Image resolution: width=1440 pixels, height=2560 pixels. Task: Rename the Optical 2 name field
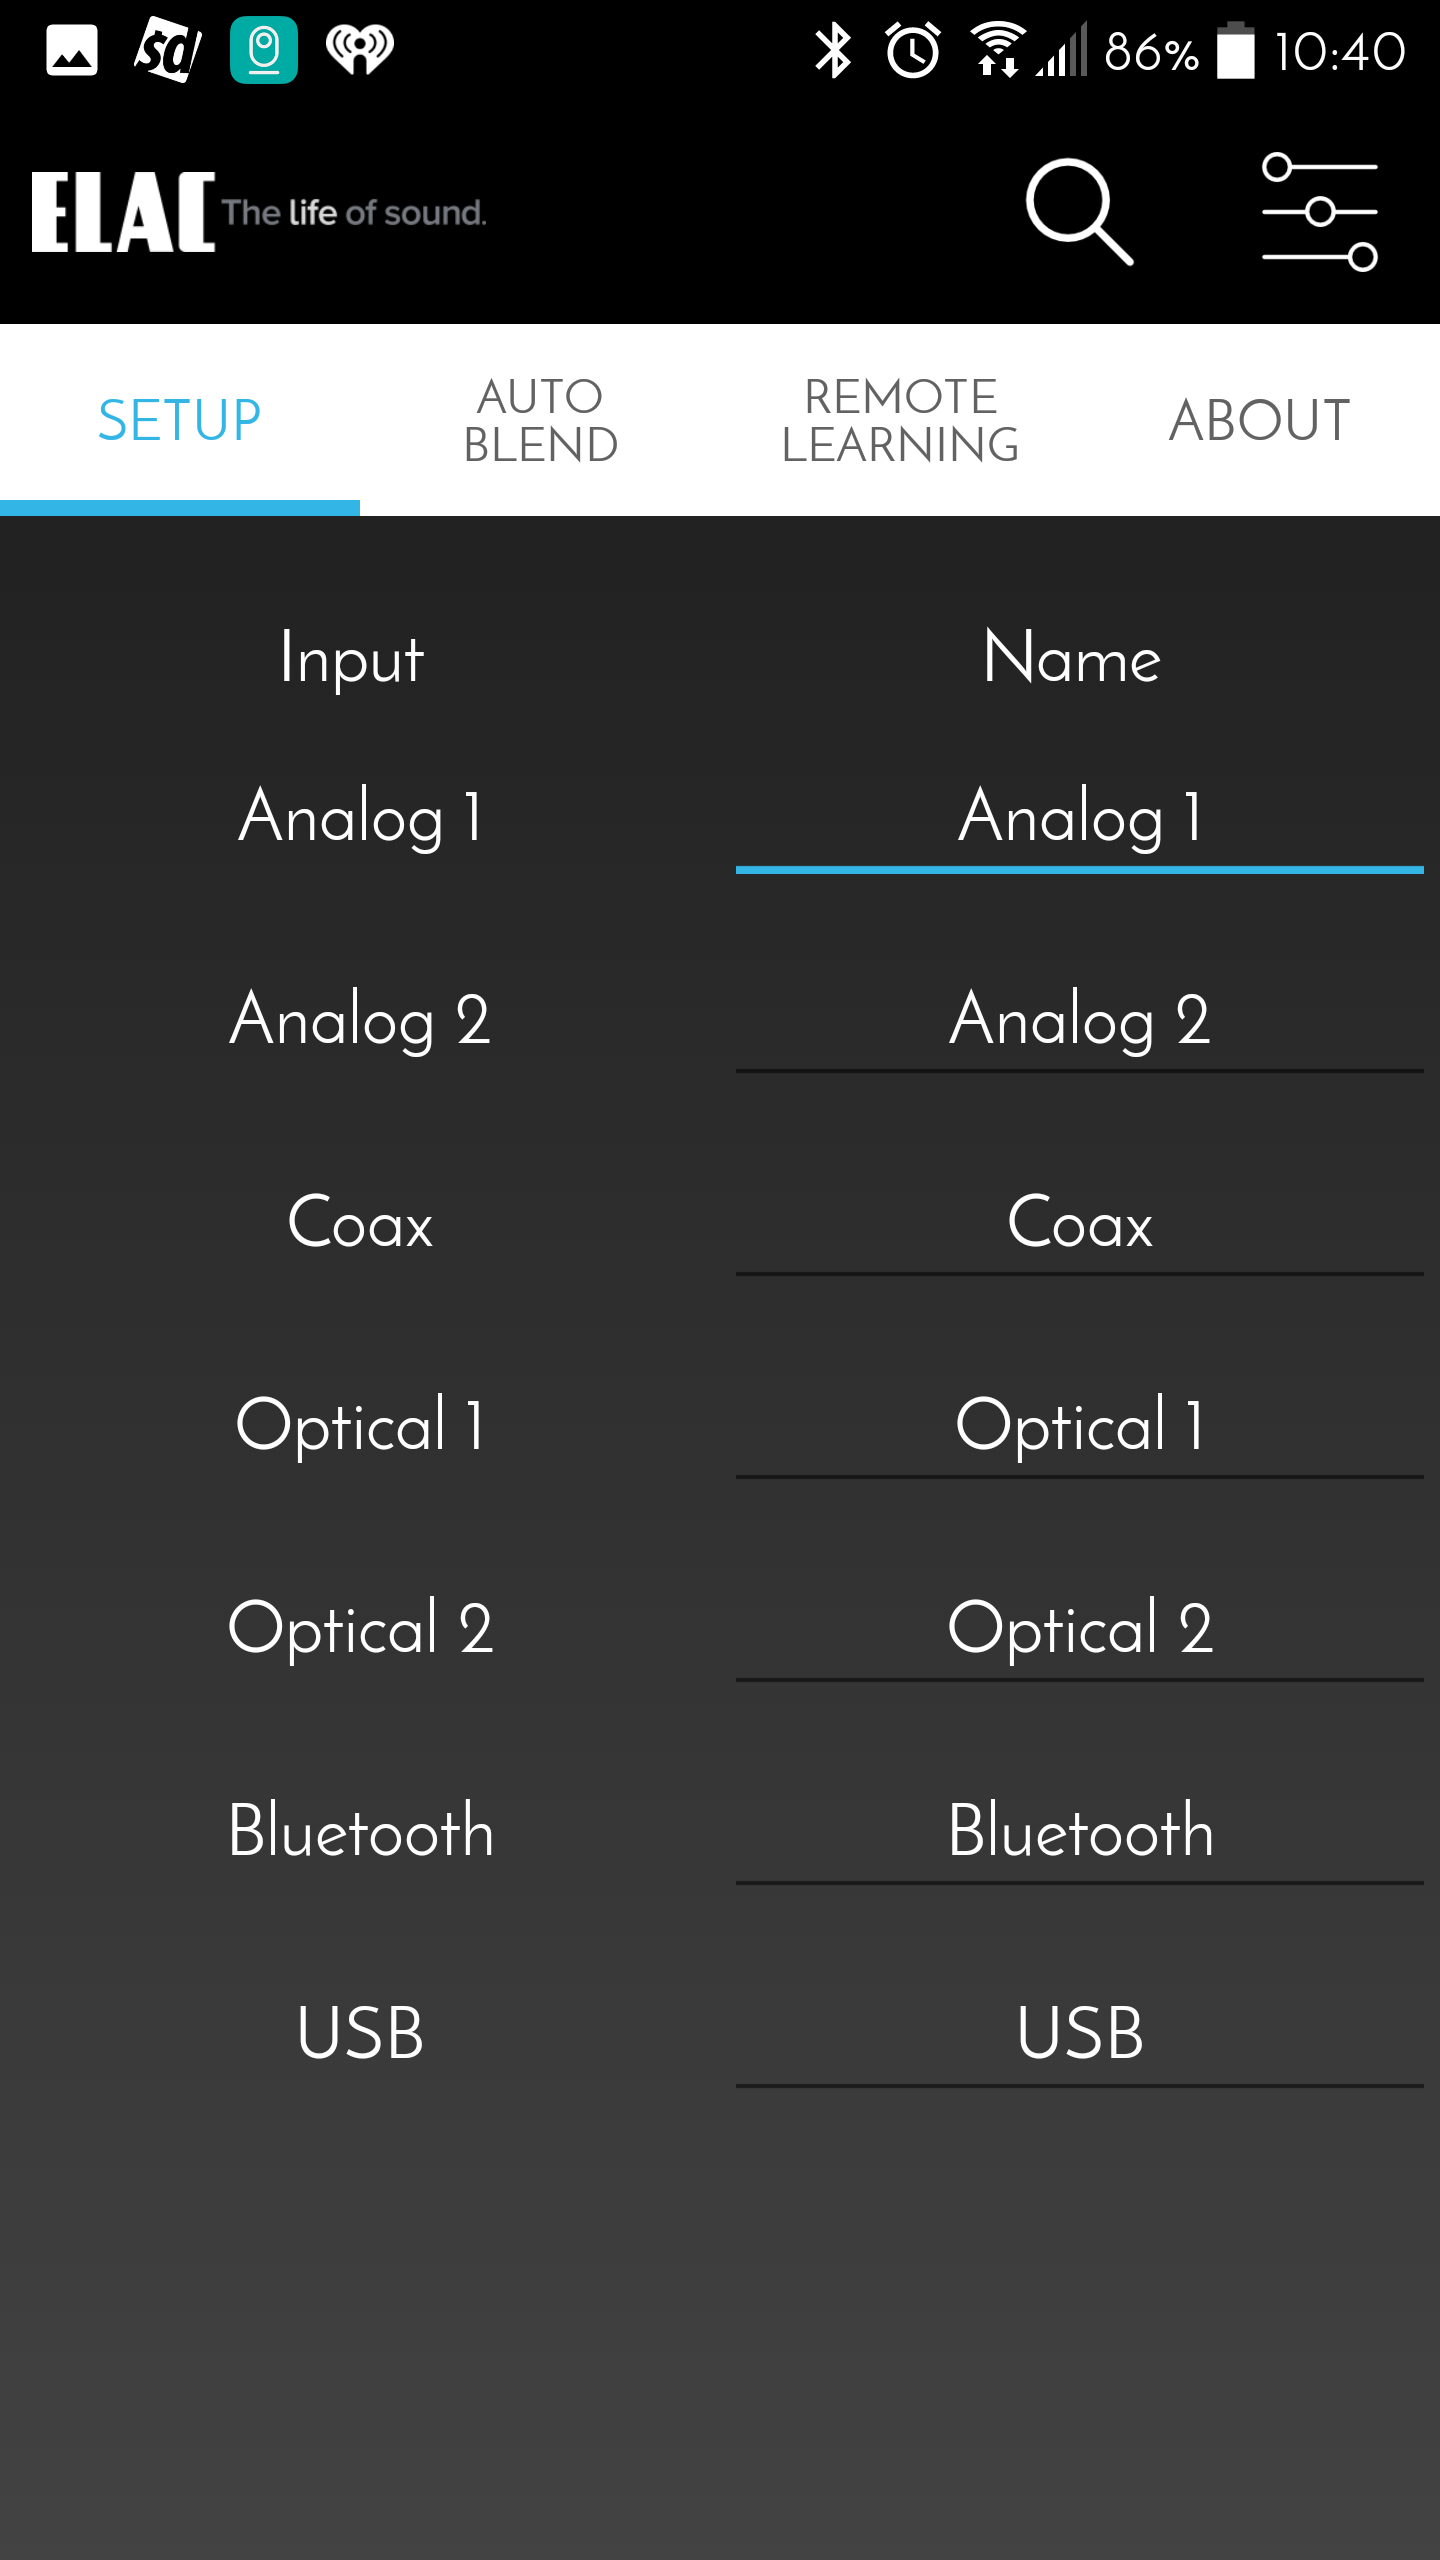1080,1629
